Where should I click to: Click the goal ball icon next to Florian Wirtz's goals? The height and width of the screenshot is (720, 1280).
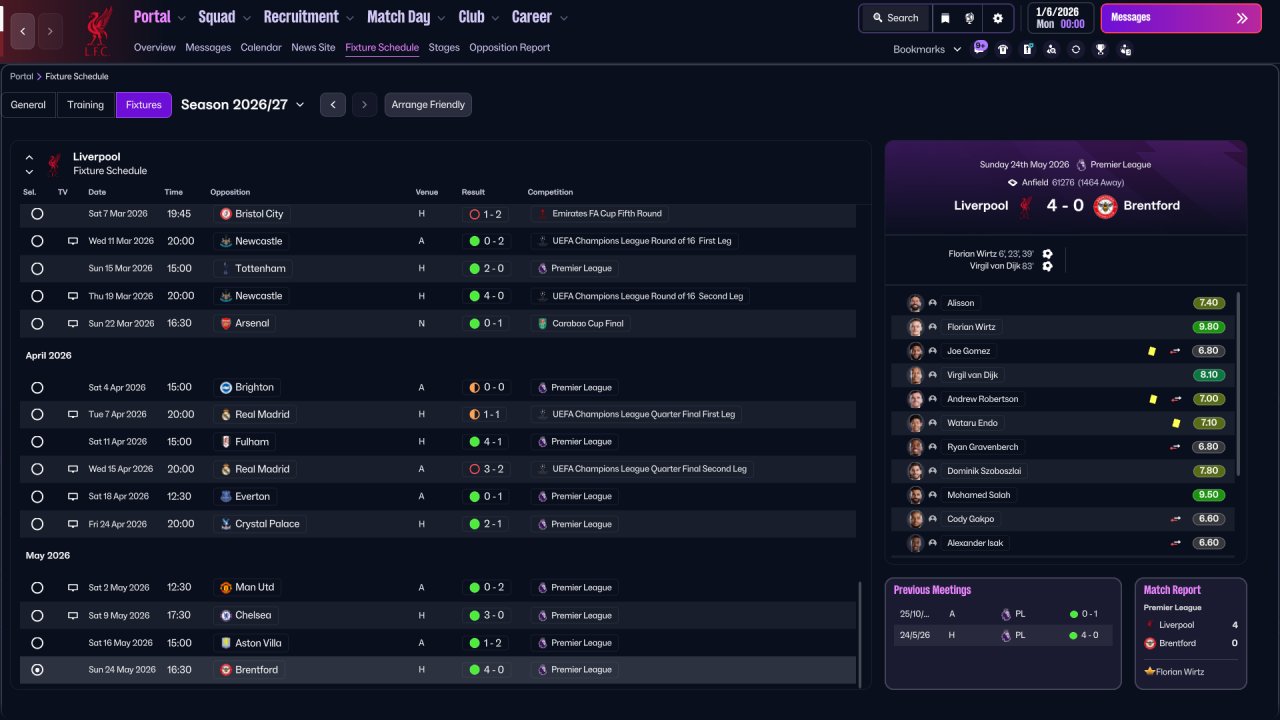pyautogui.click(x=1047, y=254)
